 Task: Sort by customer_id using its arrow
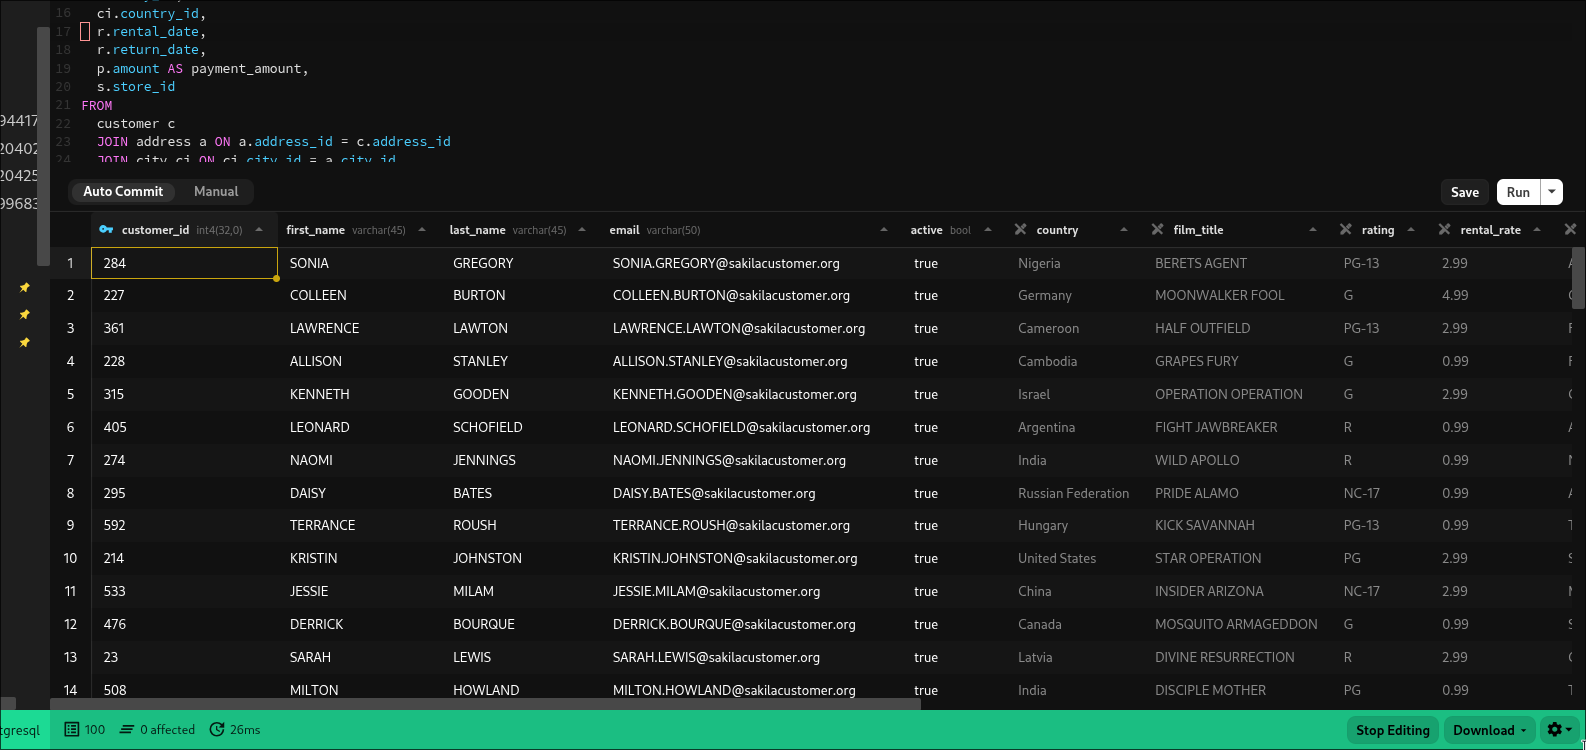pyautogui.click(x=259, y=230)
